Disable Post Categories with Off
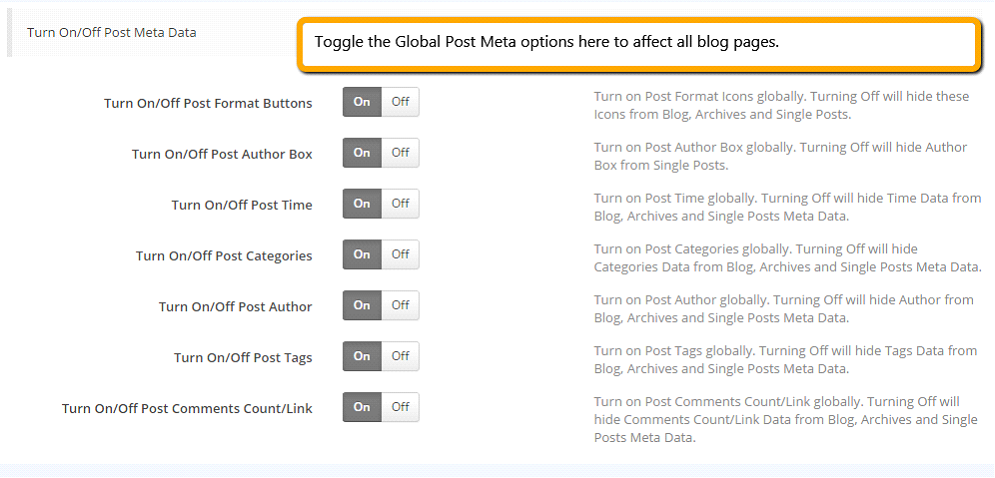Screen dimensions: 995x478 pyautogui.click(x=400, y=255)
